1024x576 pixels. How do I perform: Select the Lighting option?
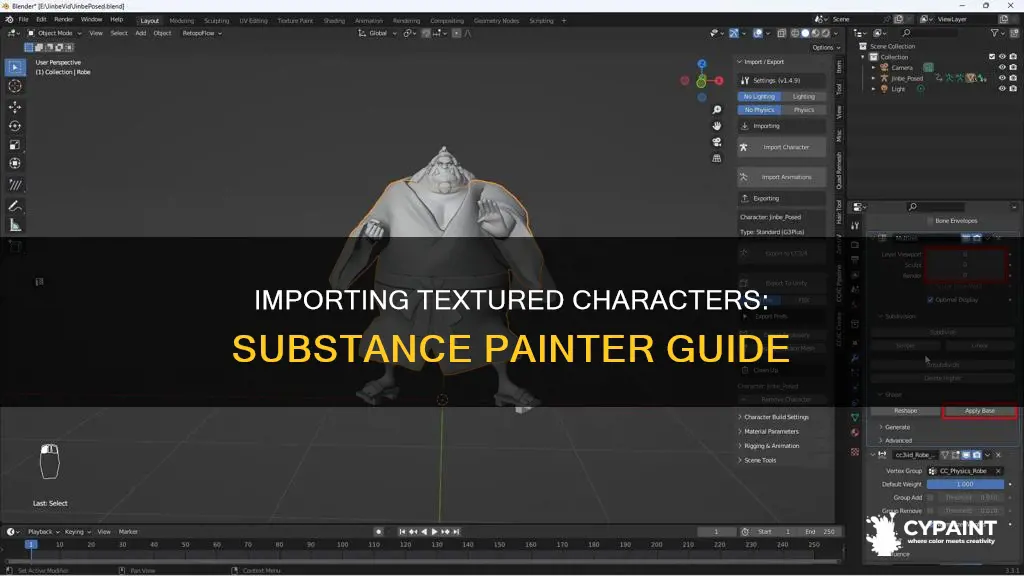803,96
